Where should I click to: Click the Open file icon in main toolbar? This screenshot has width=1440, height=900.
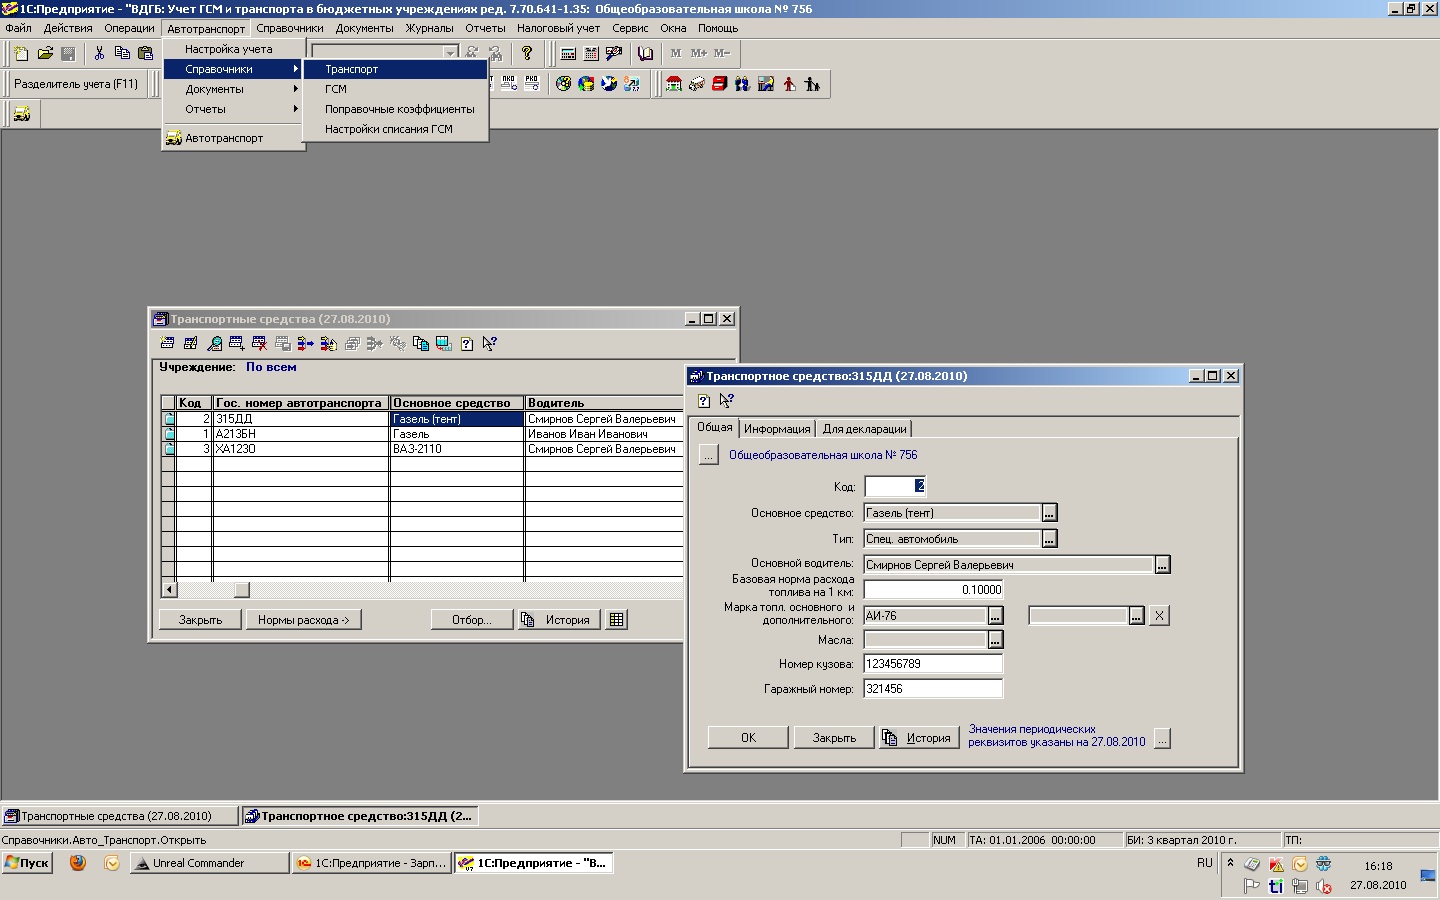click(45, 53)
